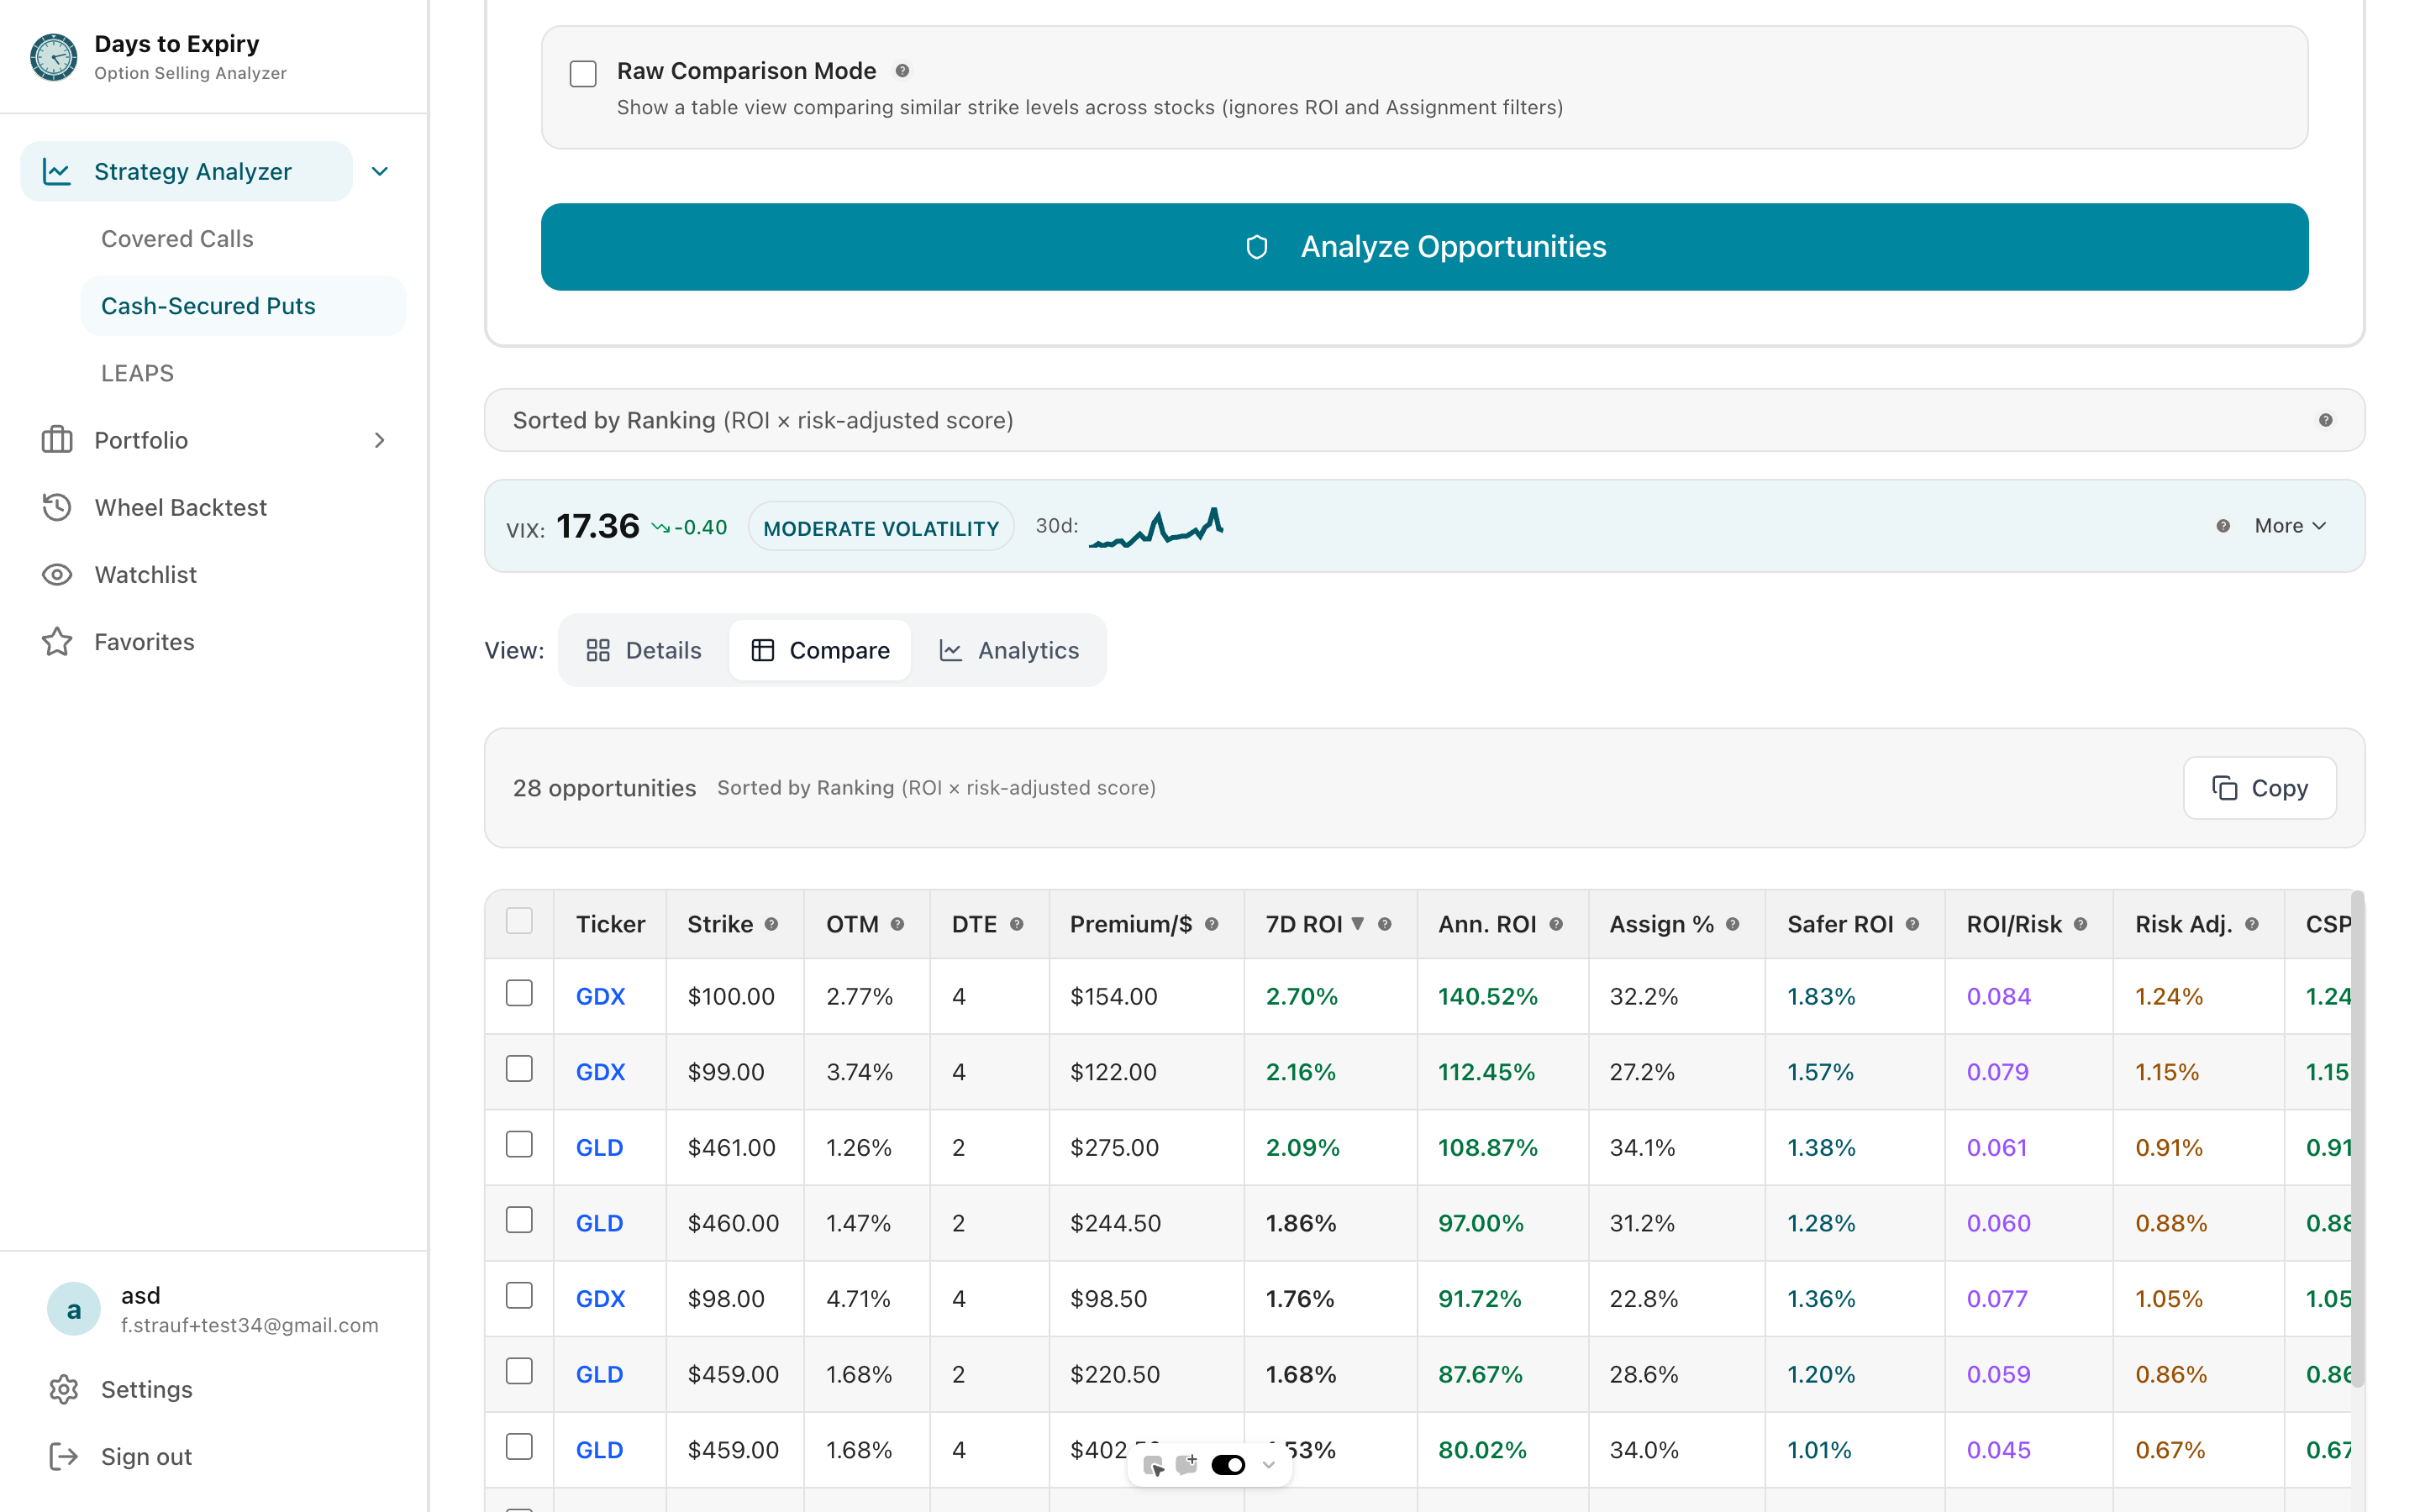Select Covered Calls in the sidebar
The image size is (2420, 1512).
pyautogui.click(x=177, y=238)
